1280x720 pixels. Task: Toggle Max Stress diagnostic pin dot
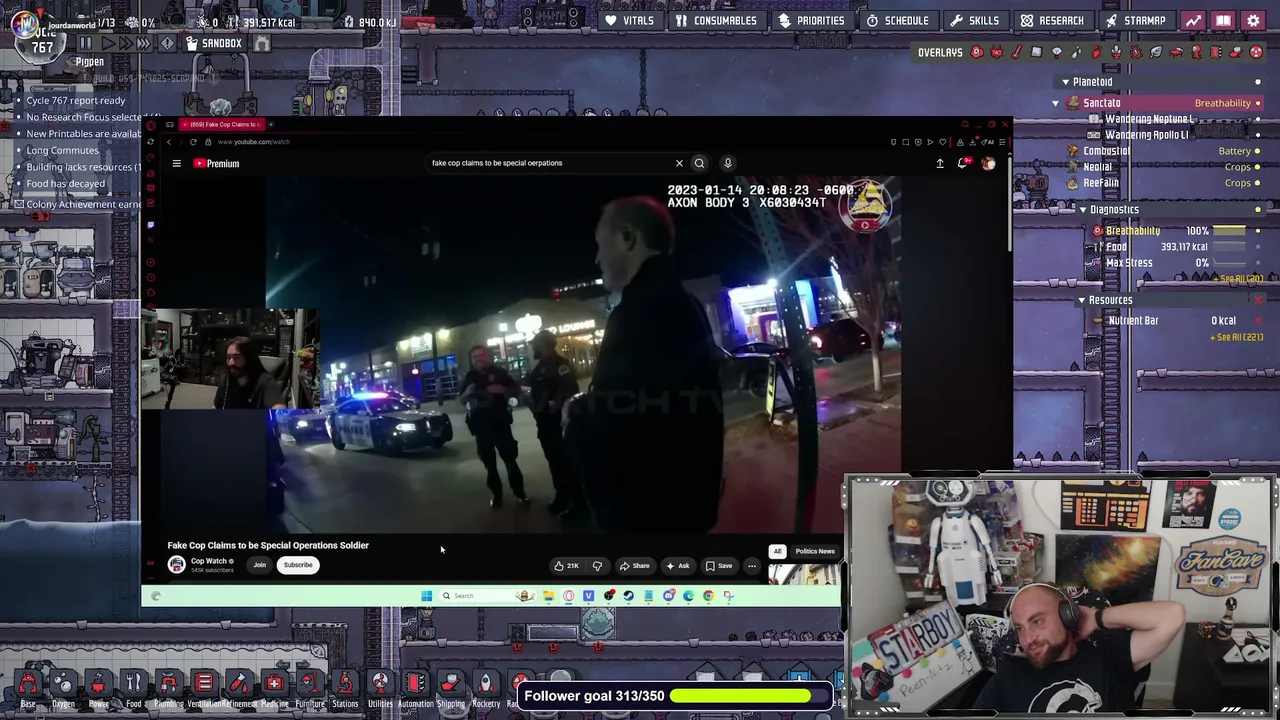(x=1258, y=263)
